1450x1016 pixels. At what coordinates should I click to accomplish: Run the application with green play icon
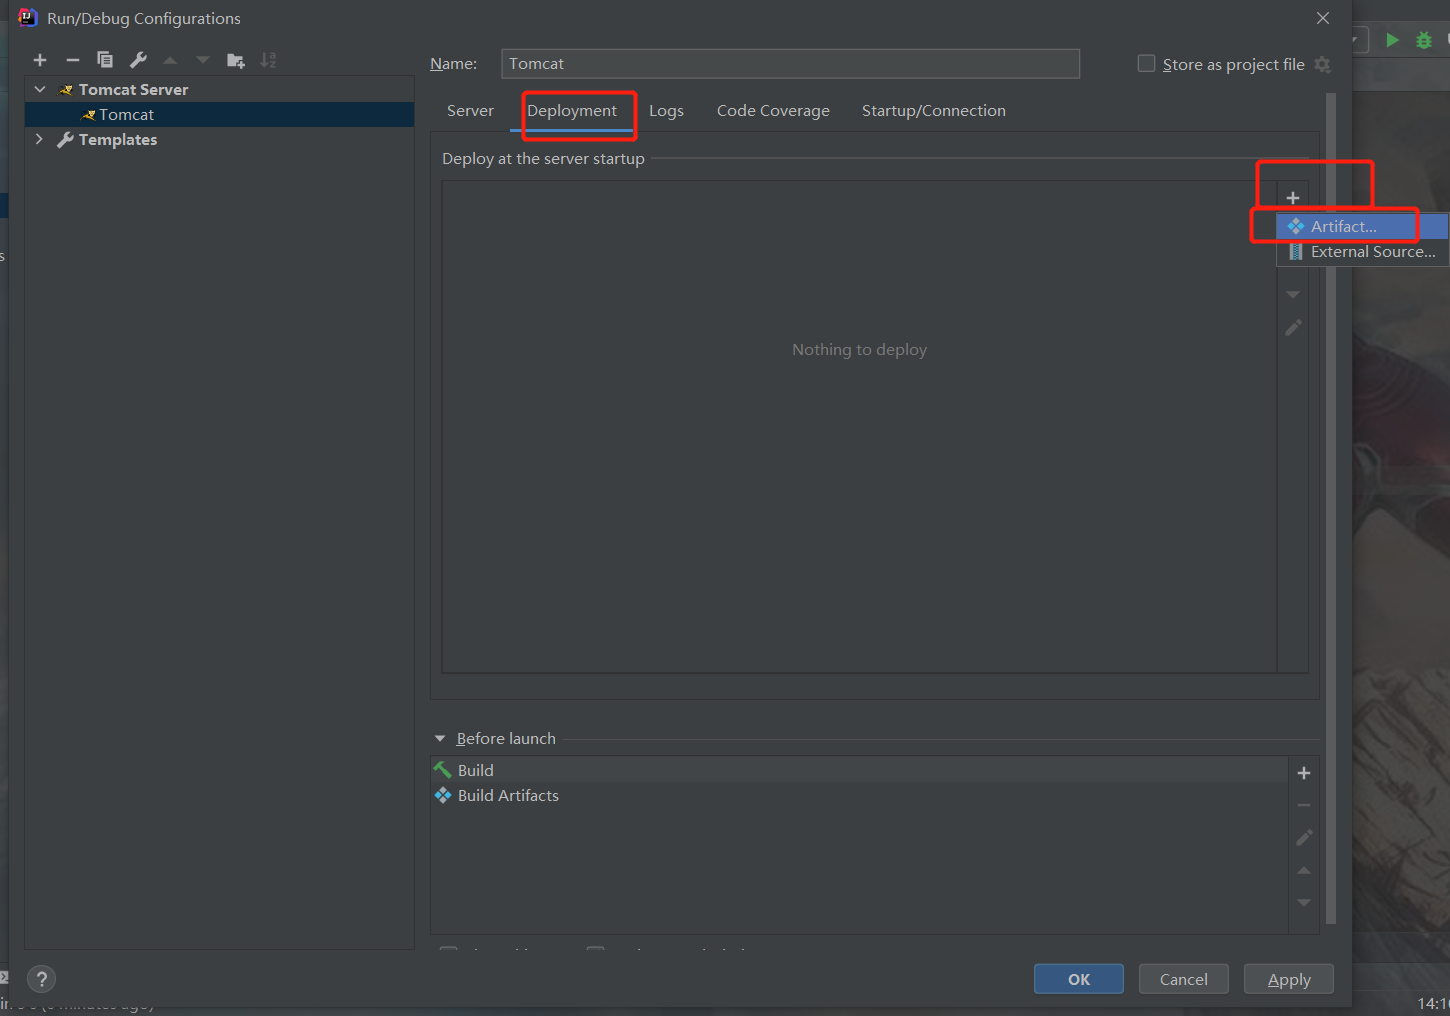point(1392,40)
